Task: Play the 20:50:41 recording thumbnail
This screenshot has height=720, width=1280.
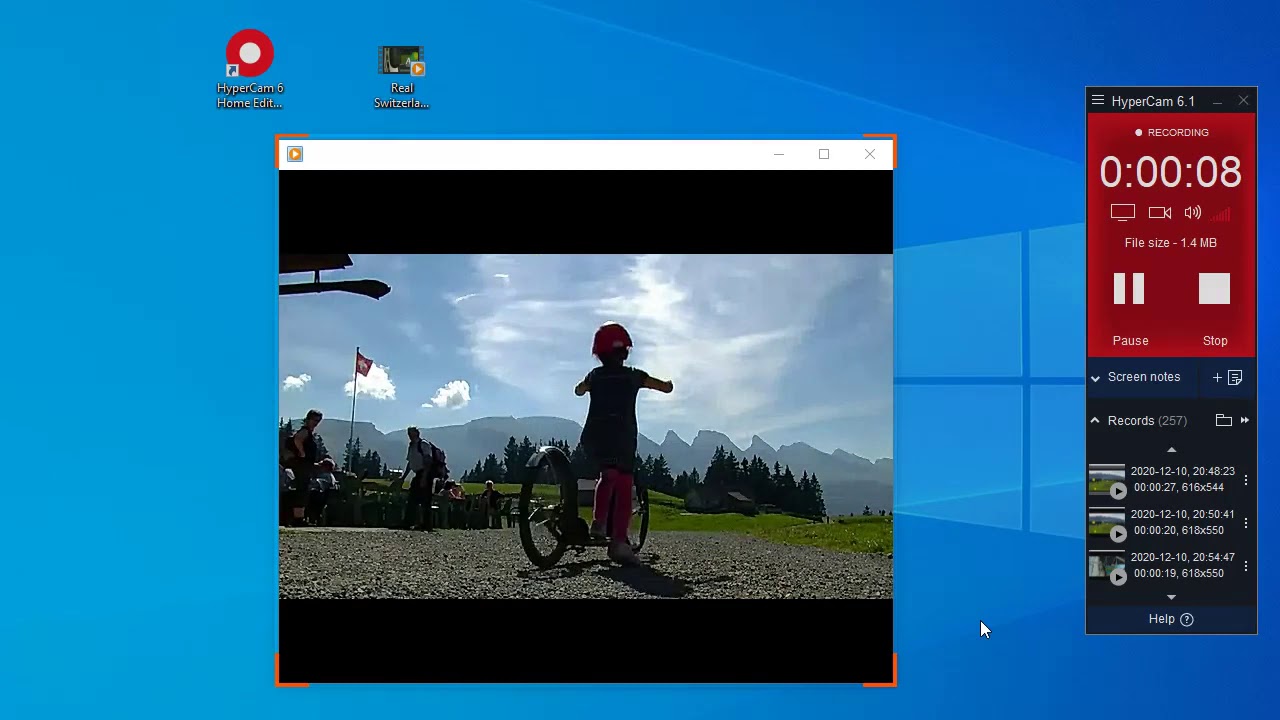Action: 1107,523
